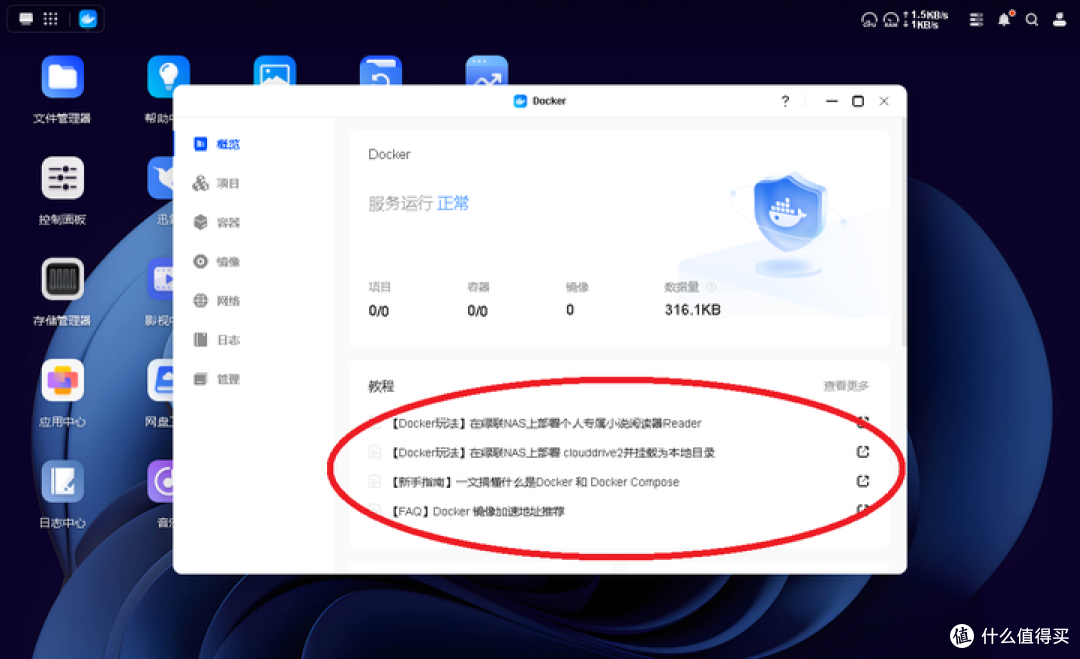Screen dimensions: 1080x659
Task: Click the Docker window vertical scrollbar
Action: [x=903, y=231]
